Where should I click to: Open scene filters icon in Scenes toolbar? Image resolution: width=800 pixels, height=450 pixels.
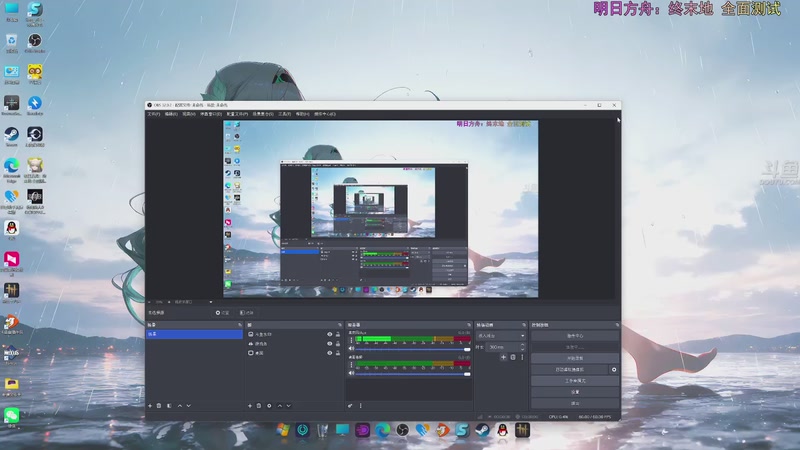169,406
